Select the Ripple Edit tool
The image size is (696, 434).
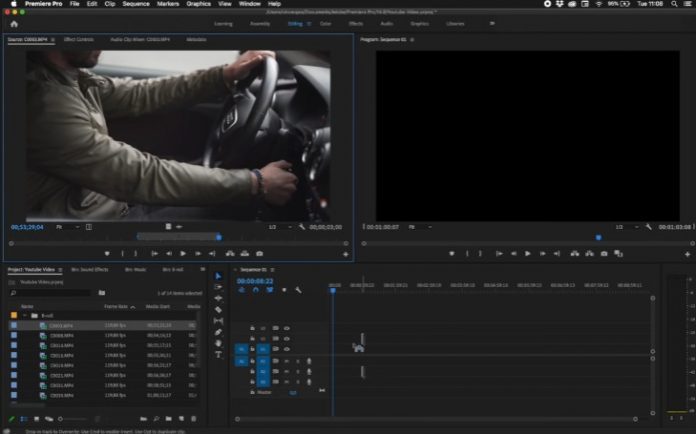[218, 298]
